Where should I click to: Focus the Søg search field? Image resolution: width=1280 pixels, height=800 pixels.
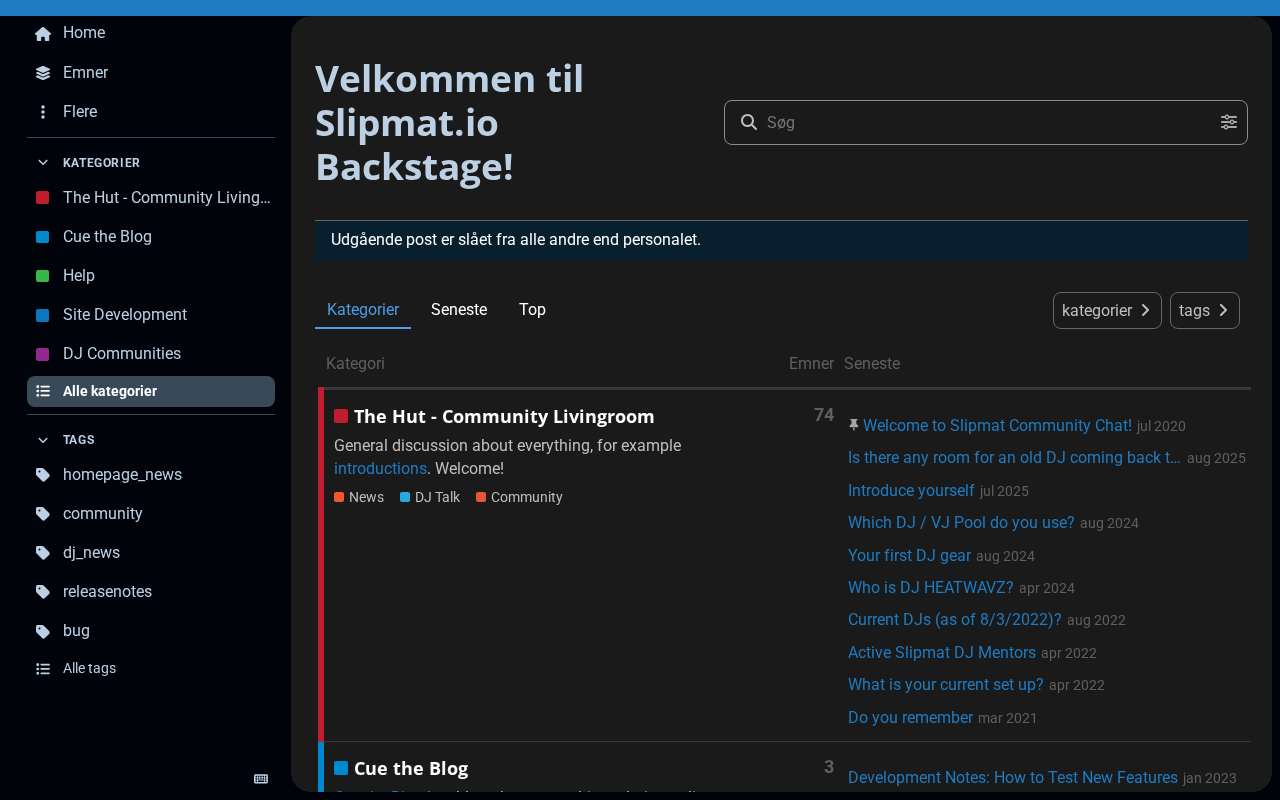(986, 122)
